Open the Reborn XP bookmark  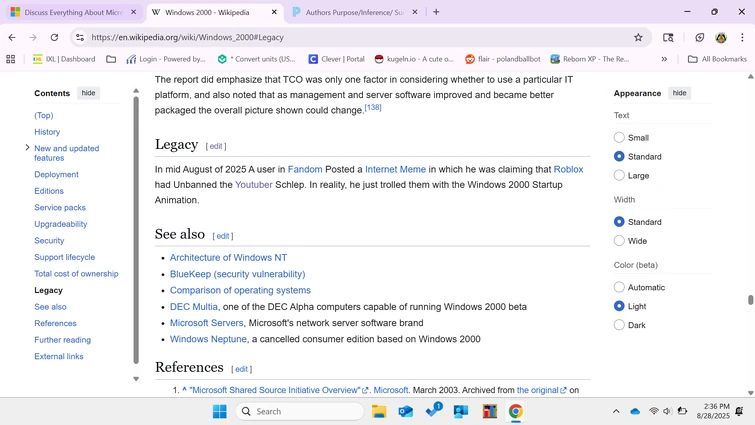point(590,59)
